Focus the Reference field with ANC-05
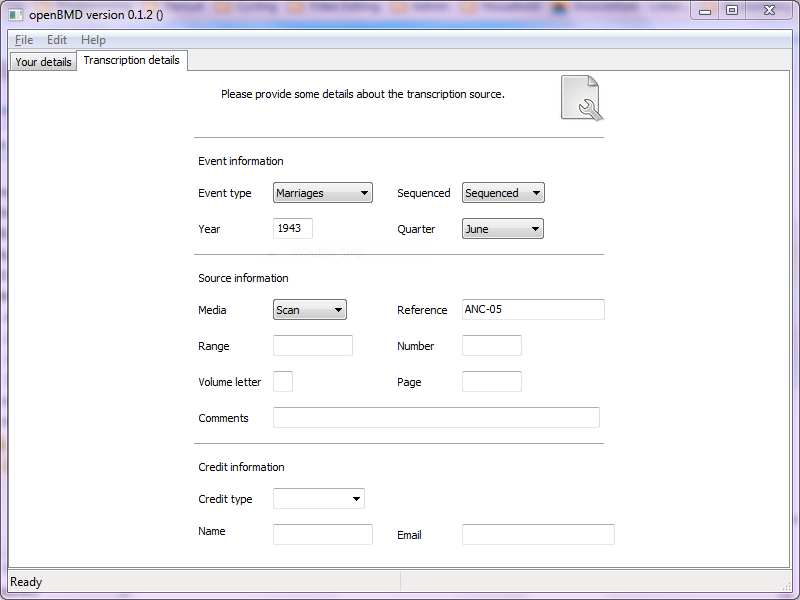The height and width of the screenshot is (600, 800). pos(533,309)
